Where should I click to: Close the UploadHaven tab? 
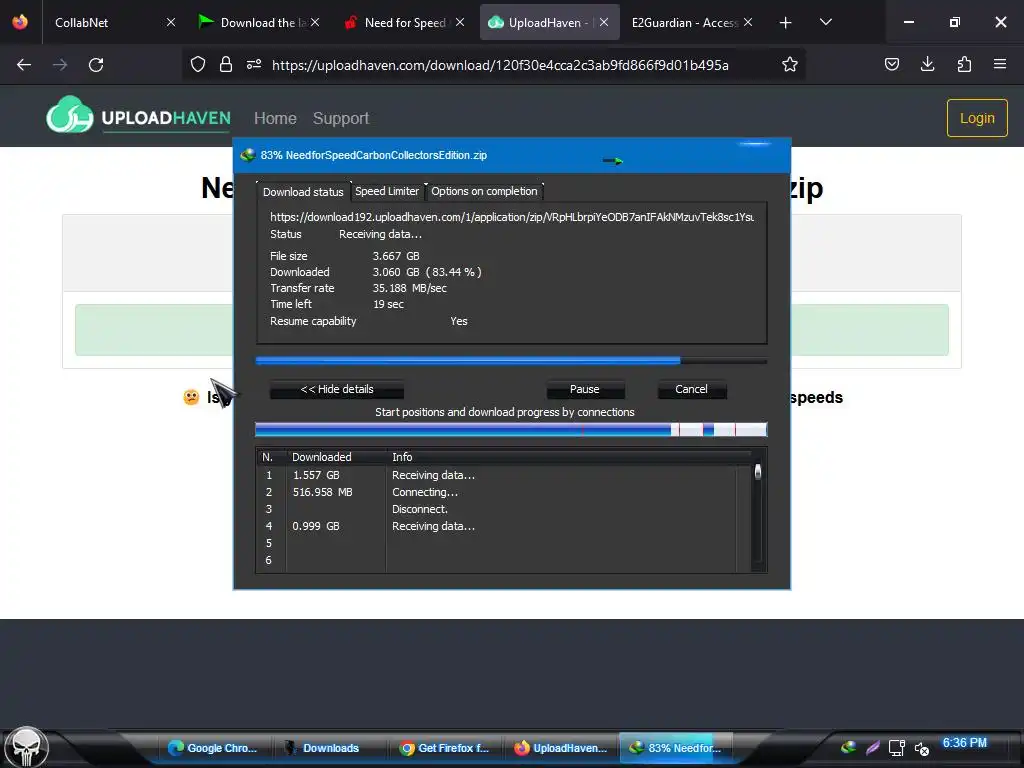604,22
